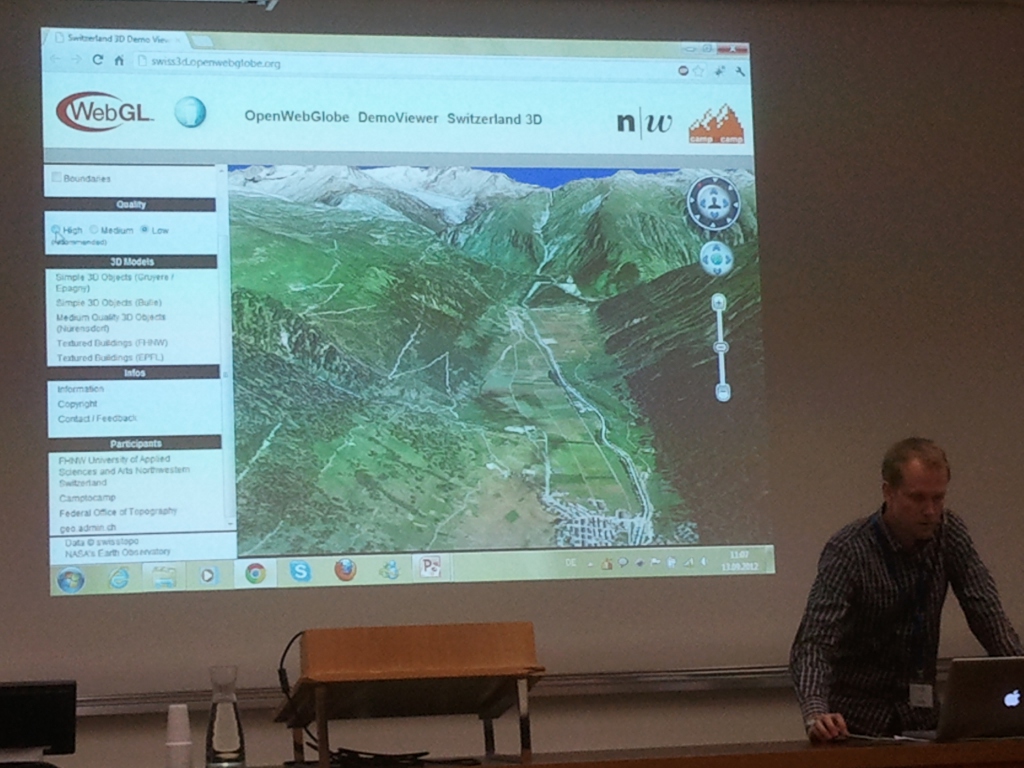
Task: Zoom in with the plus button
Action: pyautogui.click(x=718, y=302)
